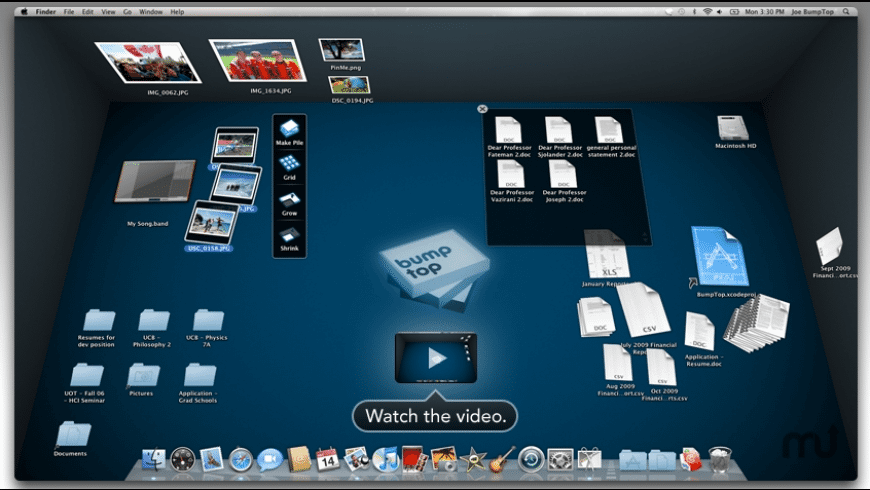Launch iChat from the Dock
Screen dimensions: 870x490
pos(270,459)
